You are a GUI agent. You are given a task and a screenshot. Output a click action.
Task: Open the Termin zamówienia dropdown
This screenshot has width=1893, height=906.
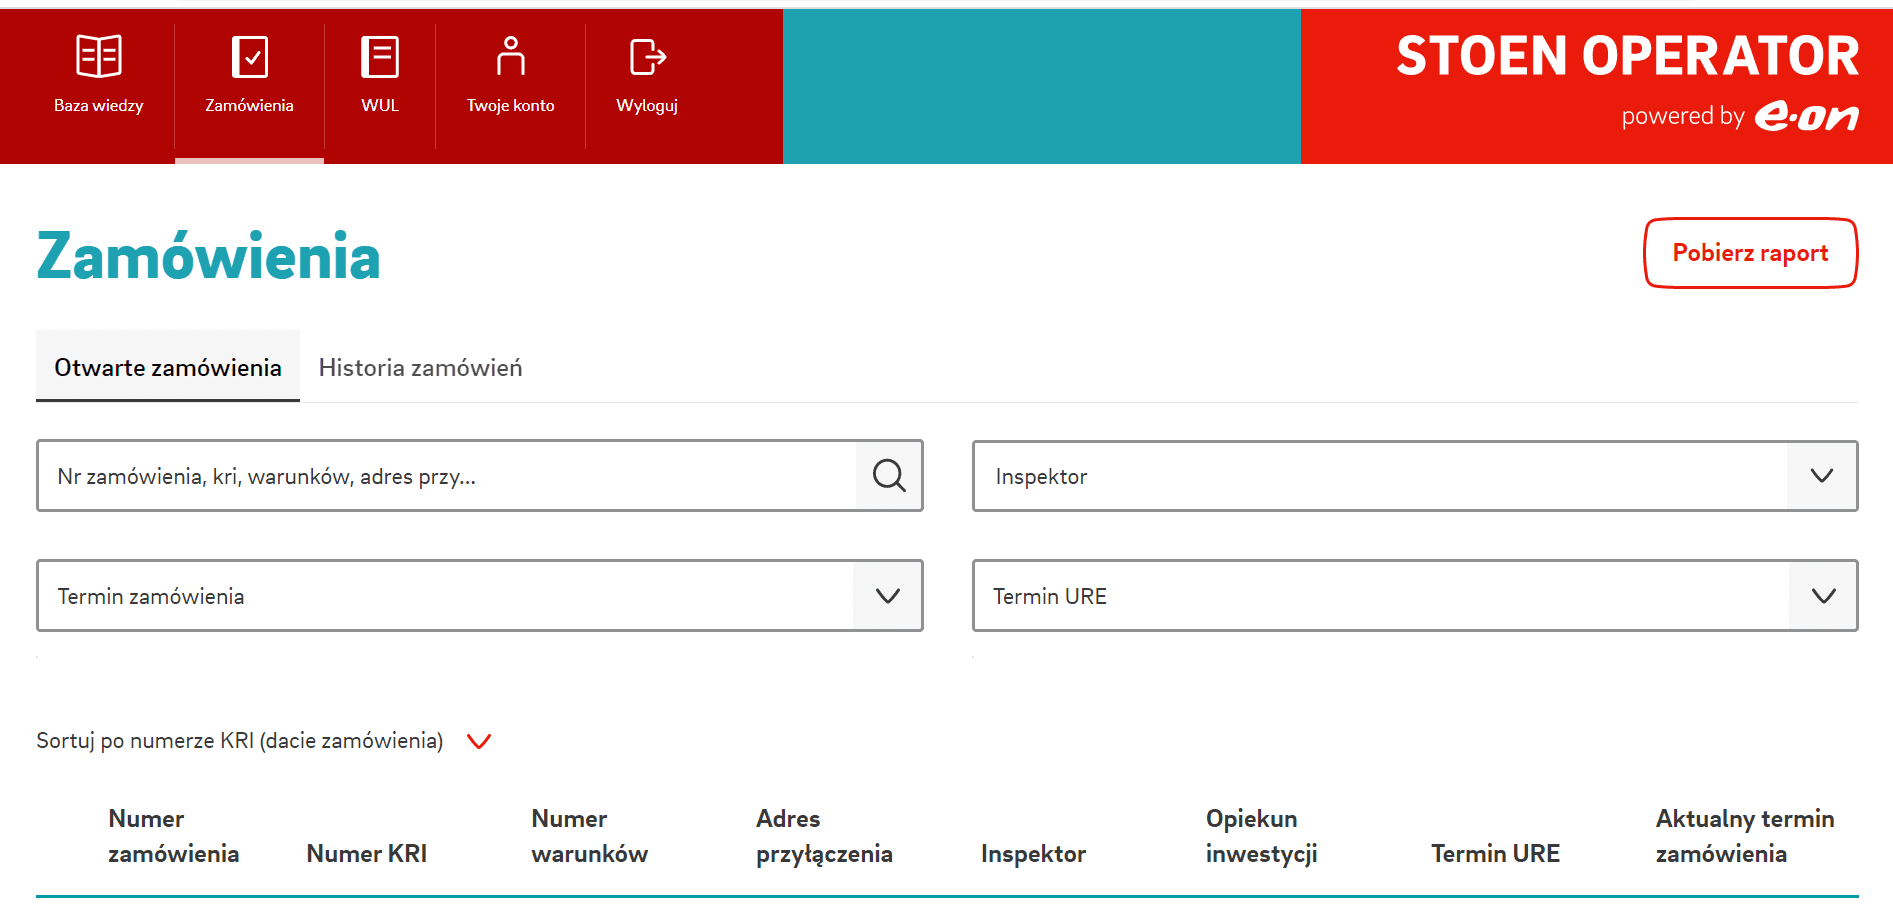(x=887, y=596)
